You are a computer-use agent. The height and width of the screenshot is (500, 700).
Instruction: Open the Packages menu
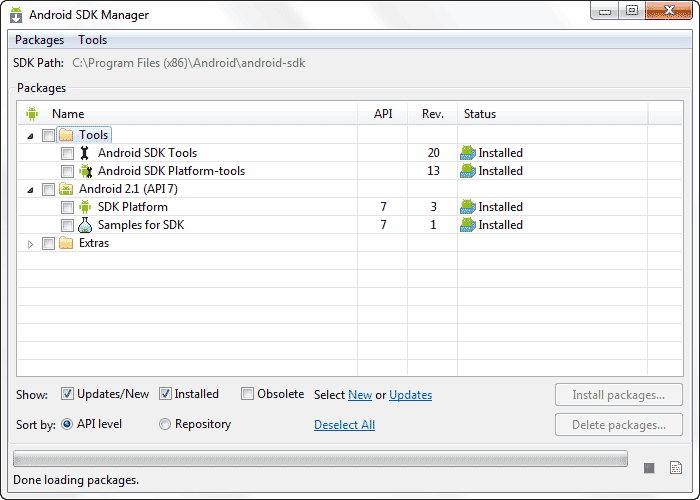point(39,40)
